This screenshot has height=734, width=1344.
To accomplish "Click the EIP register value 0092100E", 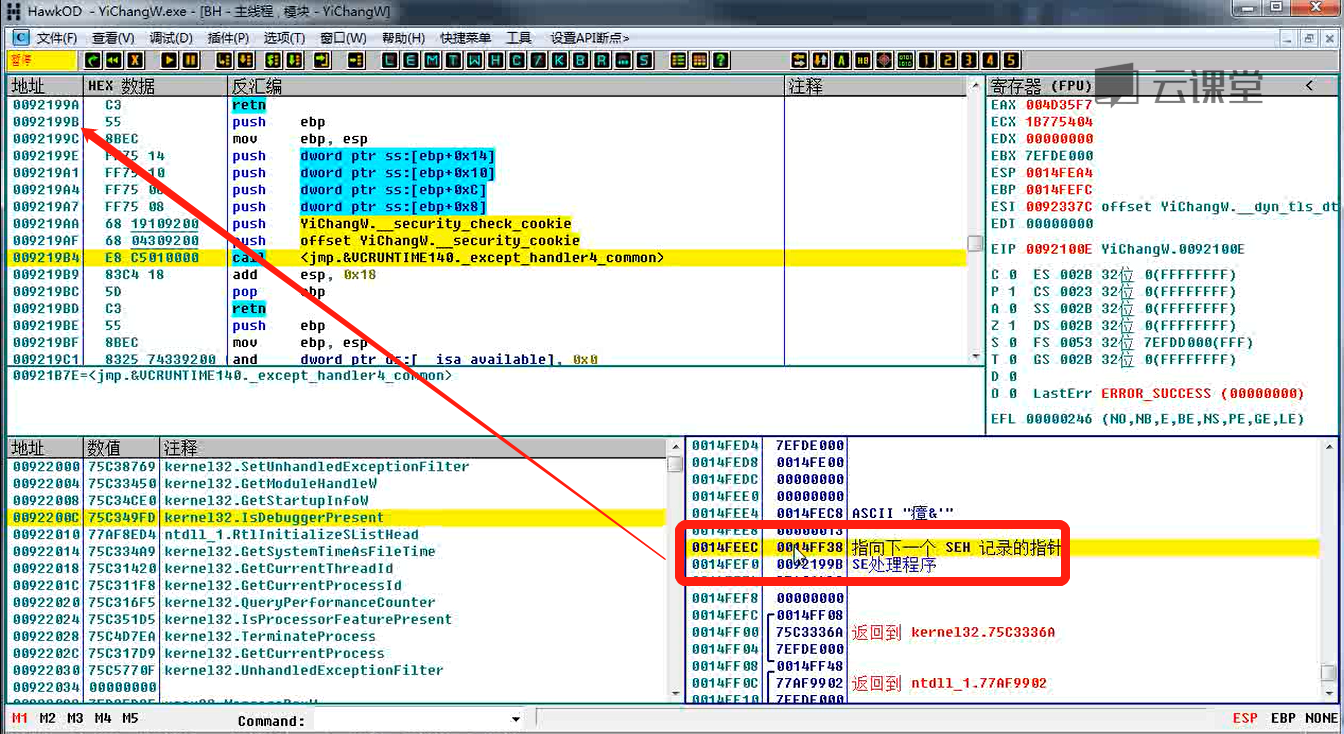I will 1059,249.
